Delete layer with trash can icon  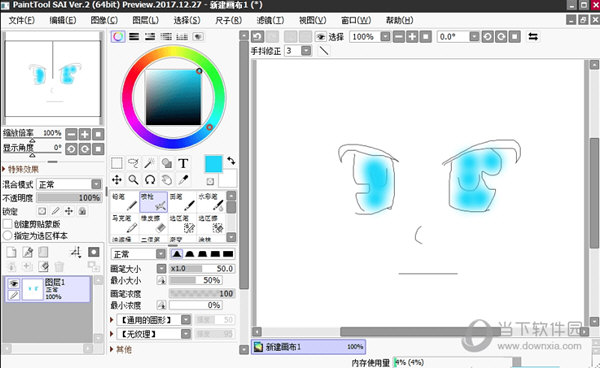pyautogui.click(x=59, y=266)
